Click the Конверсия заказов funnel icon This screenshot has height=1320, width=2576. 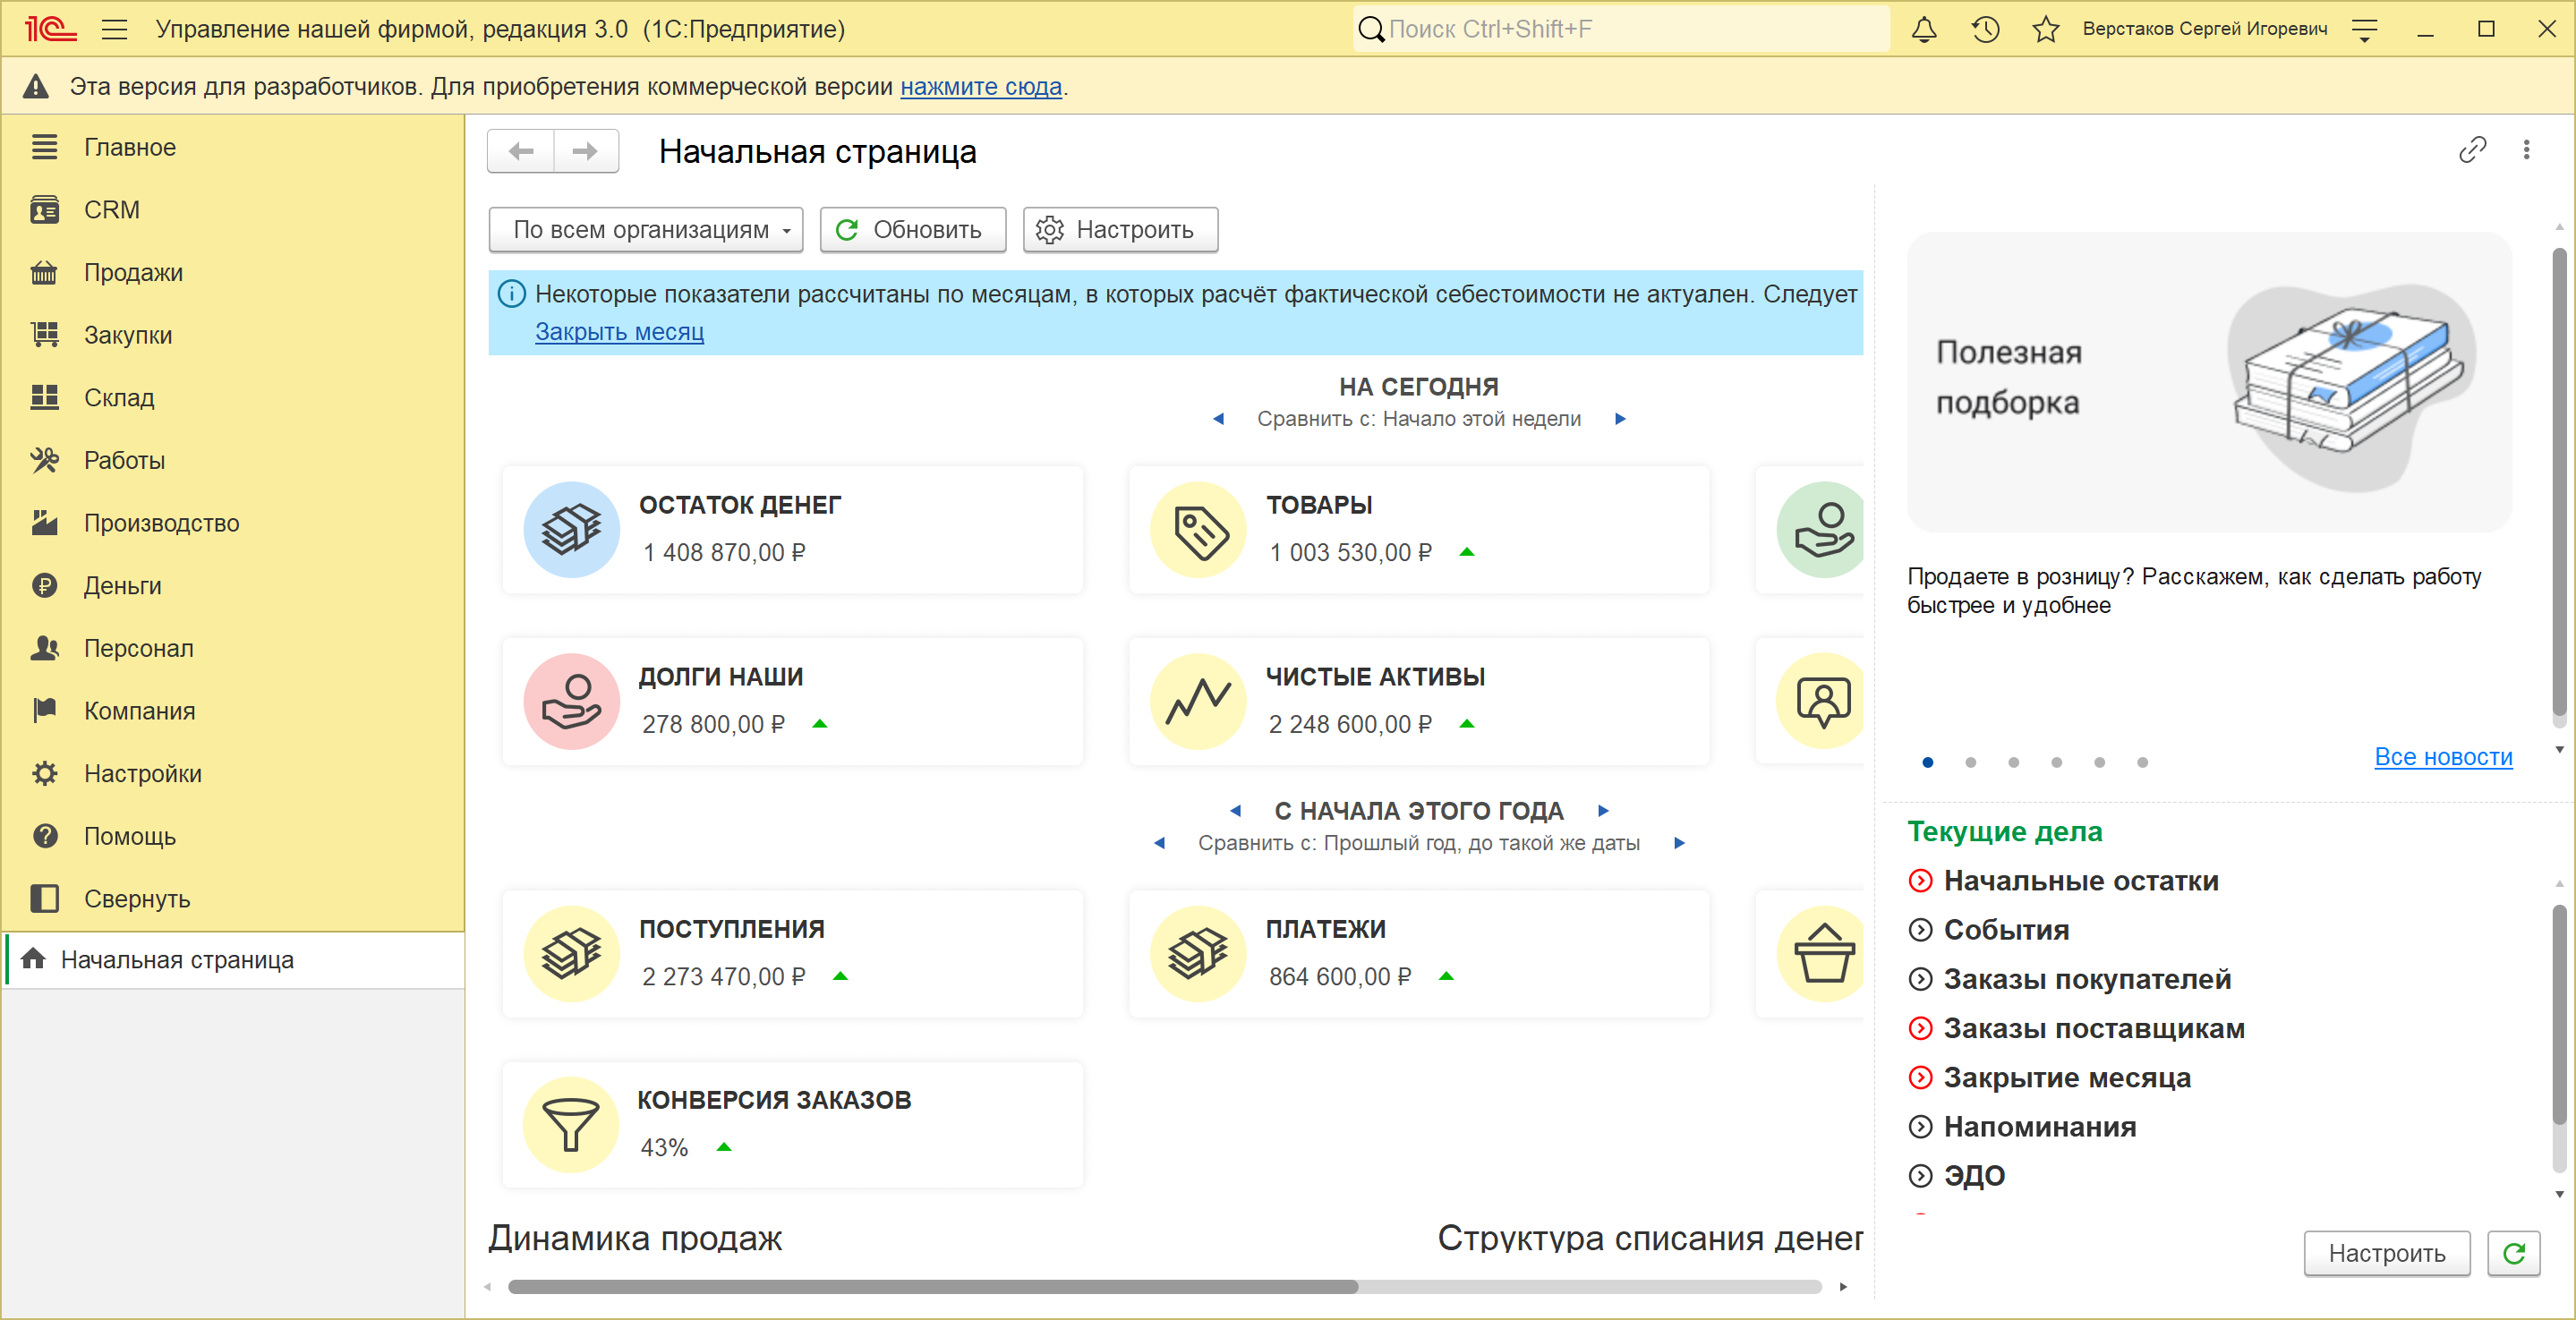point(572,1124)
